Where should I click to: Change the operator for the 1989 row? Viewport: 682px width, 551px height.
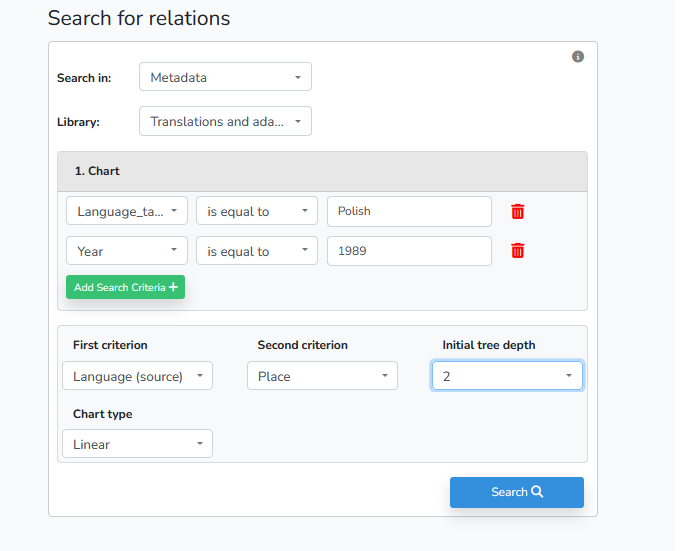coord(257,251)
